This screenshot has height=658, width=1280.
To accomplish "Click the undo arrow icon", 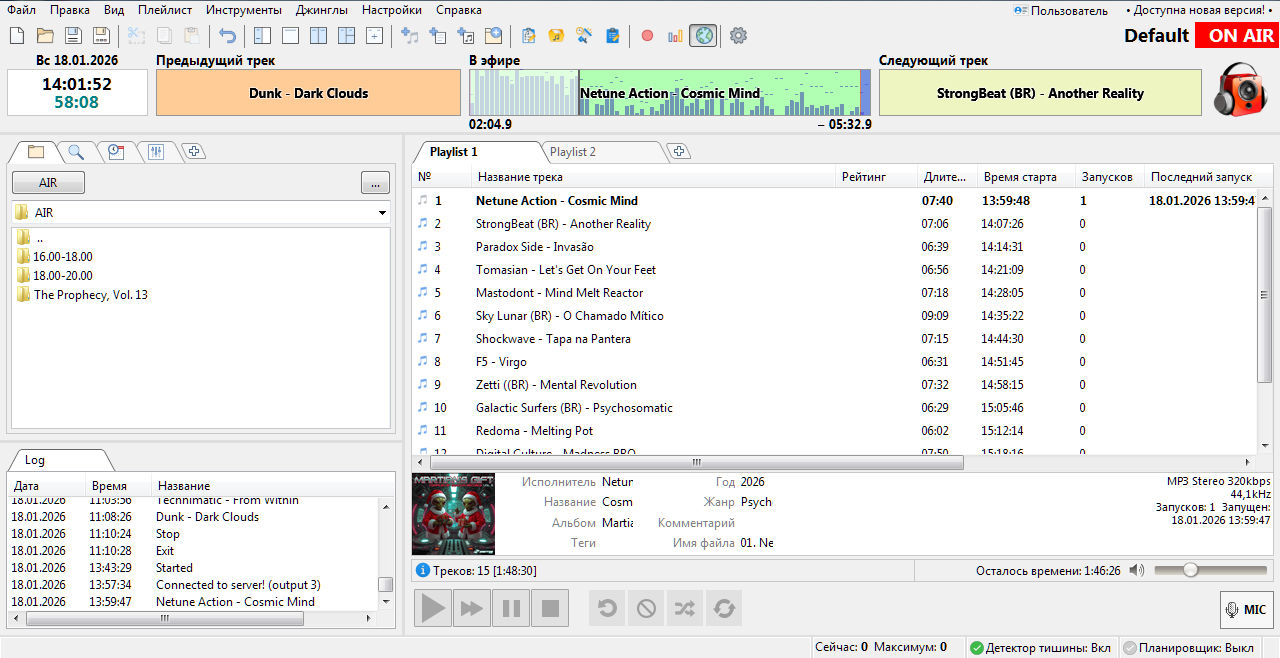I will point(228,36).
